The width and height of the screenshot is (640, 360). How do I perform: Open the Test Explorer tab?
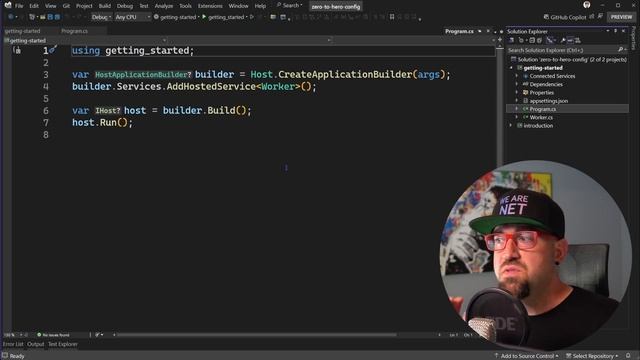pyautogui.click(x=62, y=344)
